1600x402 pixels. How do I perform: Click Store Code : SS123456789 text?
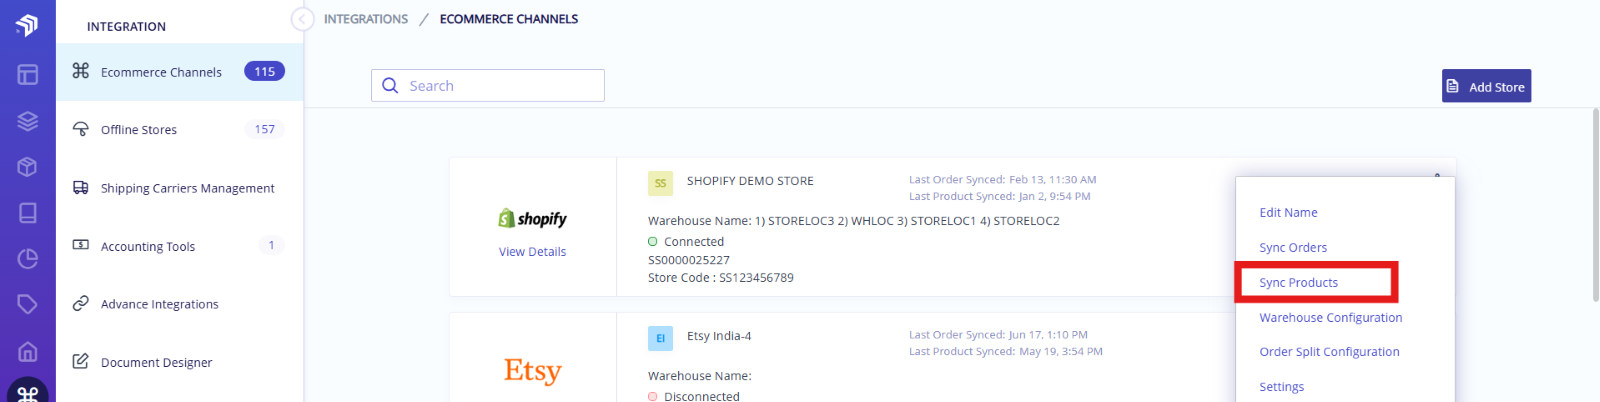tap(721, 277)
